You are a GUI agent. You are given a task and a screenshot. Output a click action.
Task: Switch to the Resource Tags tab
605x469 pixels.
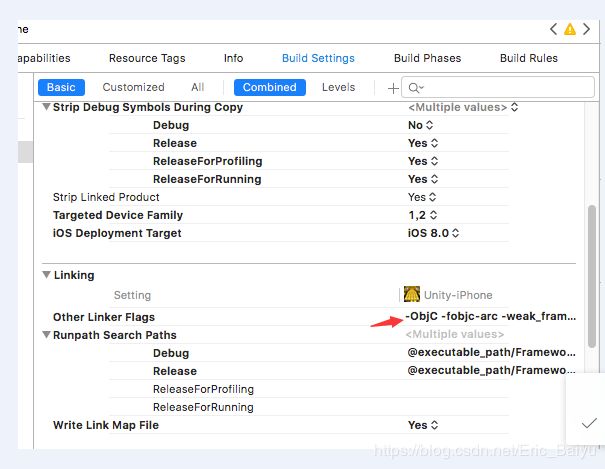click(147, 58)
